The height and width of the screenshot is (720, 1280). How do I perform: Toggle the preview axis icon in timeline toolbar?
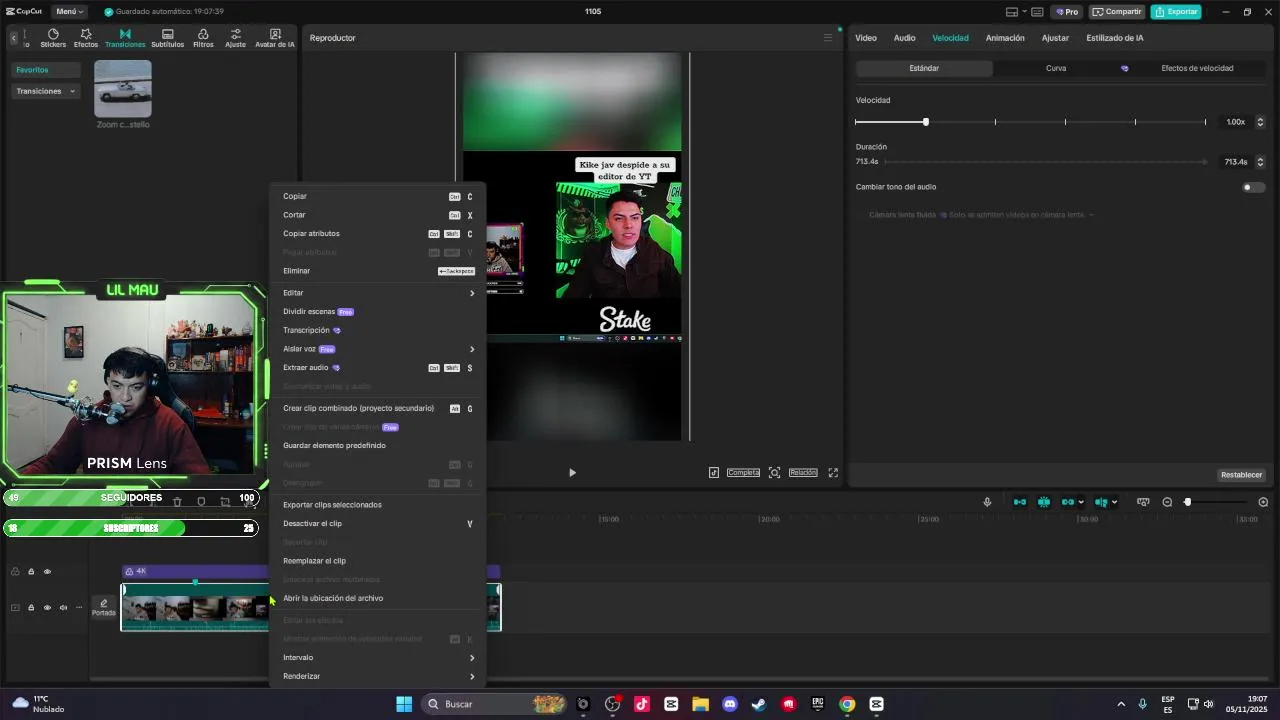pos(1101,502)
